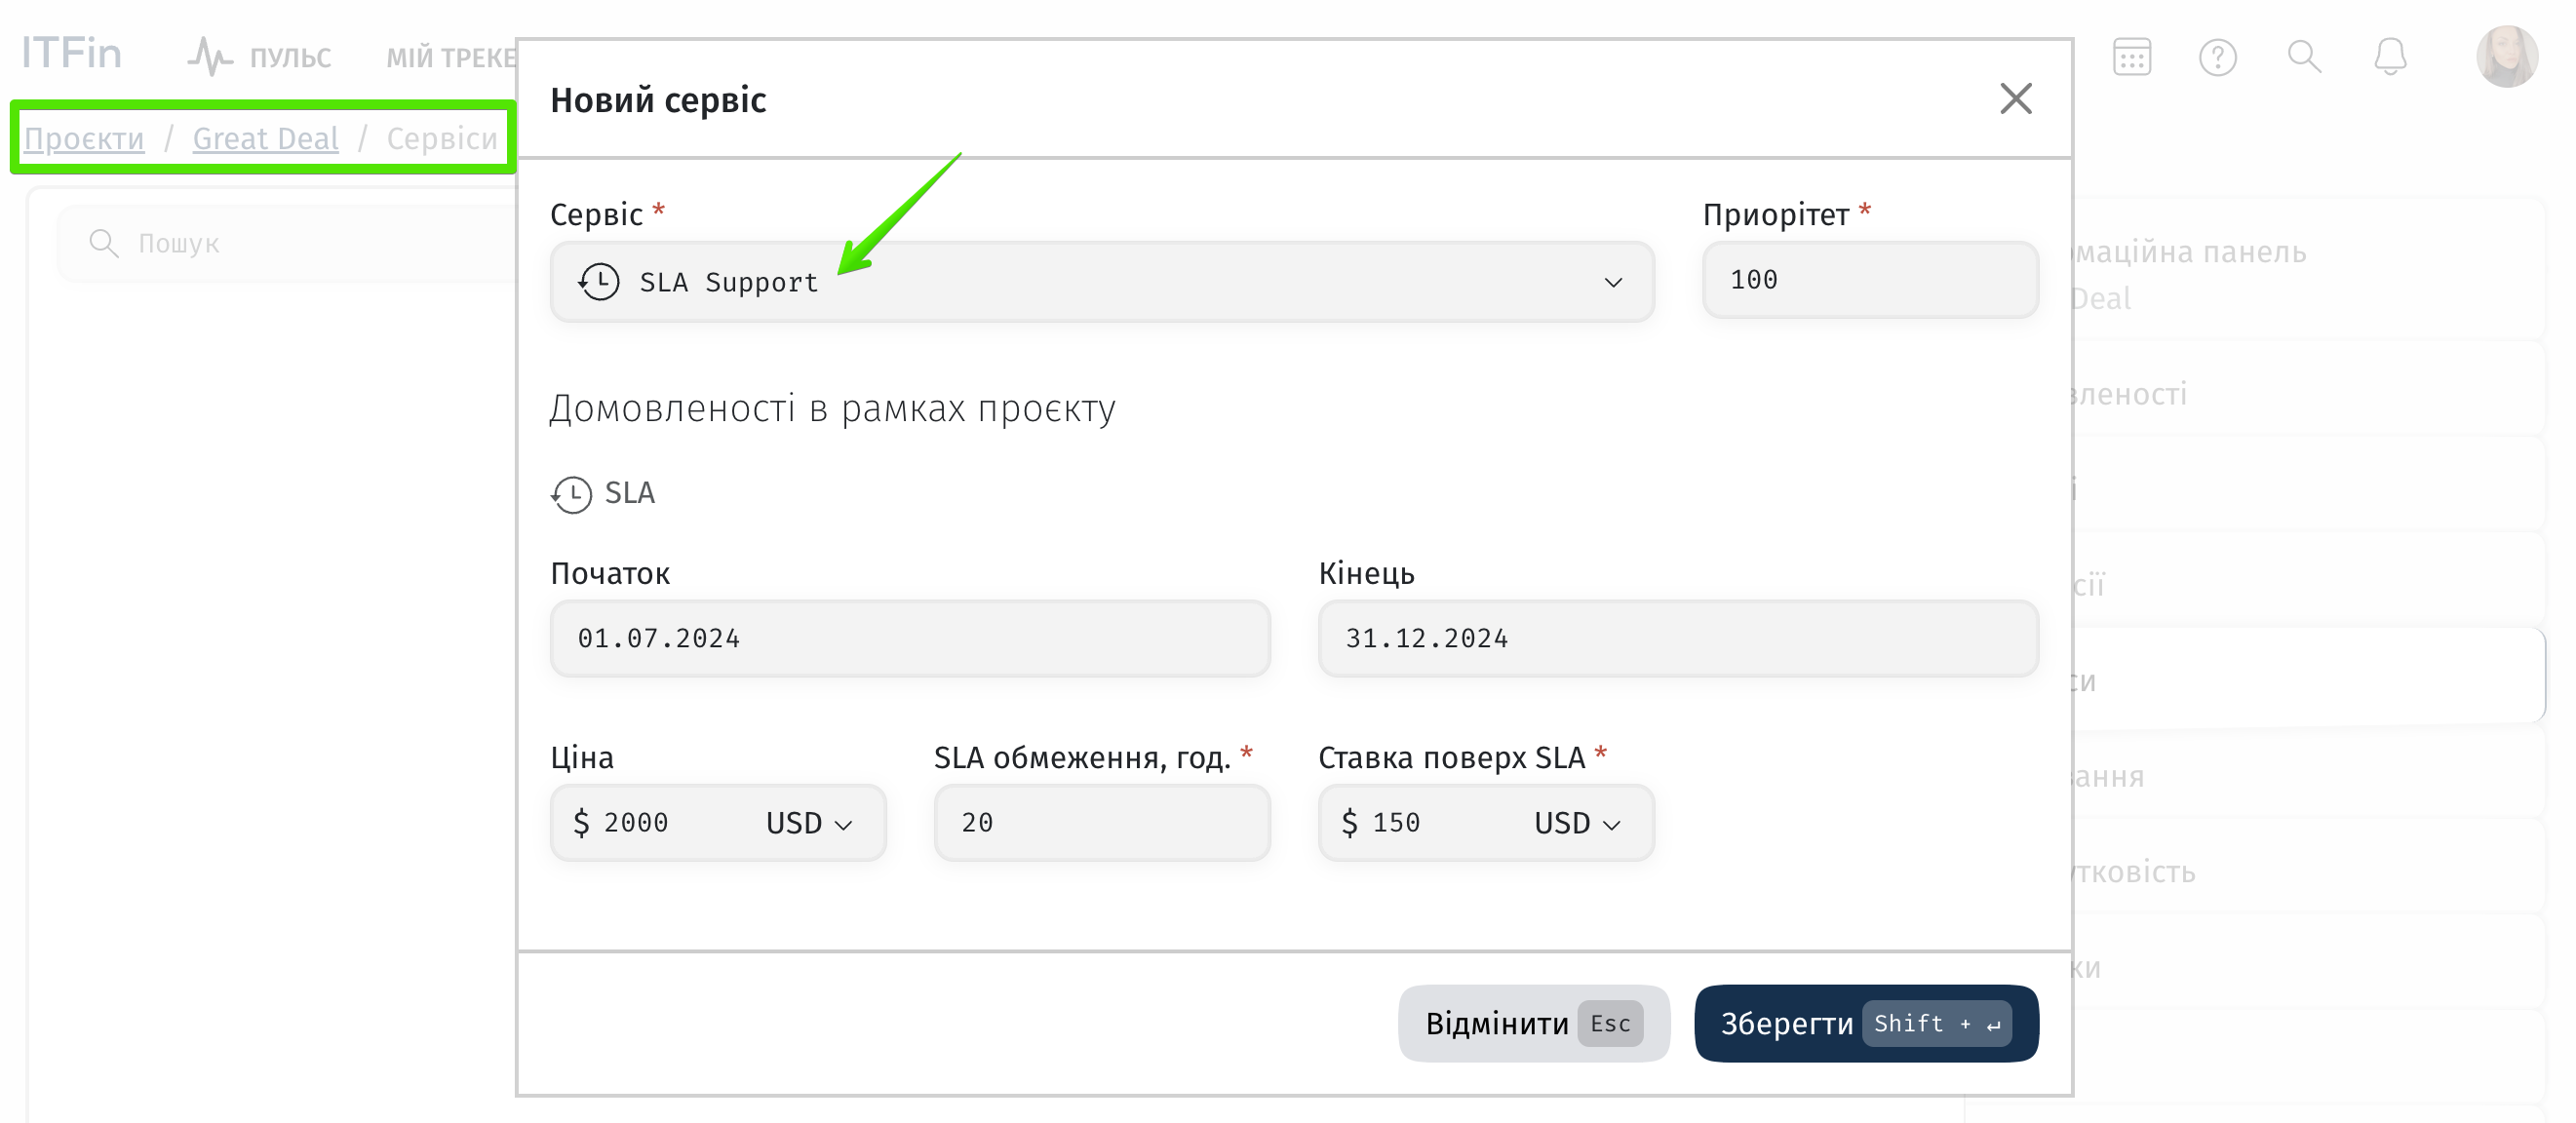Open the Сервіс dropdown with SLA Support
The height and width of the screenshot is (1123, 2576).
(1102, 282)
